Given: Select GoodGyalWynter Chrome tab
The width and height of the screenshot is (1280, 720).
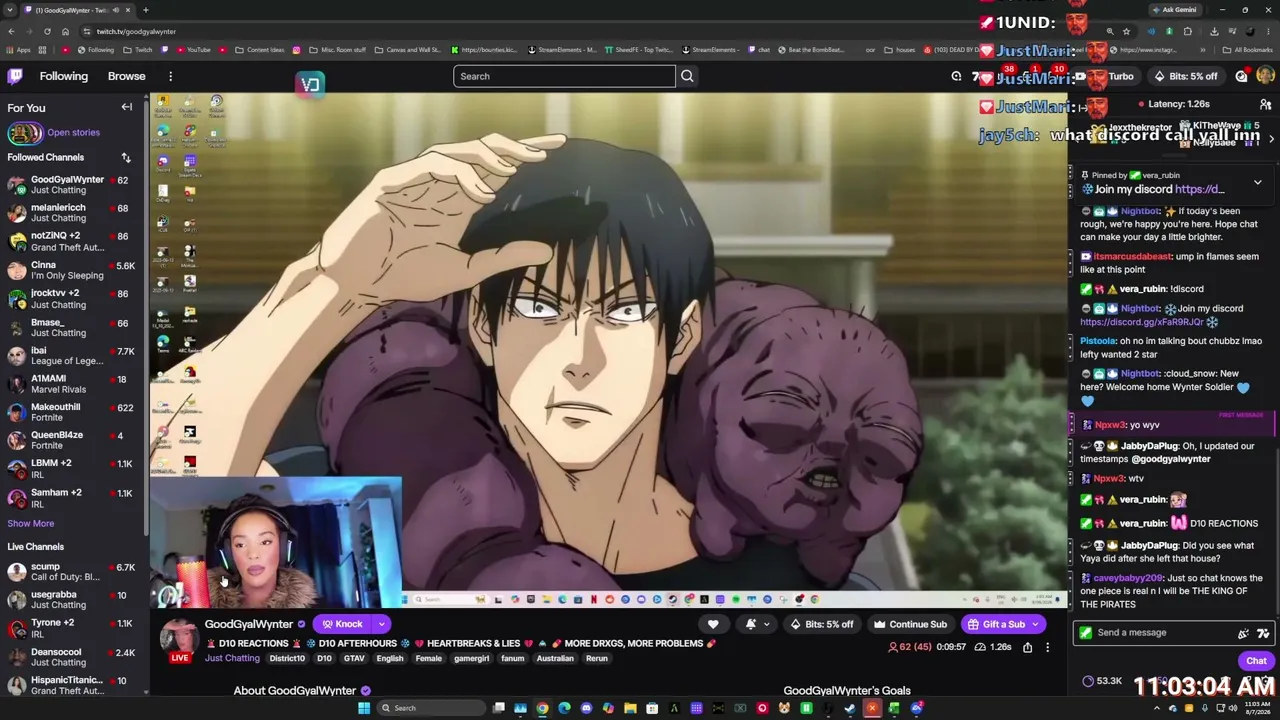Looking at the screenshot, I should click(x=77, y=10).
